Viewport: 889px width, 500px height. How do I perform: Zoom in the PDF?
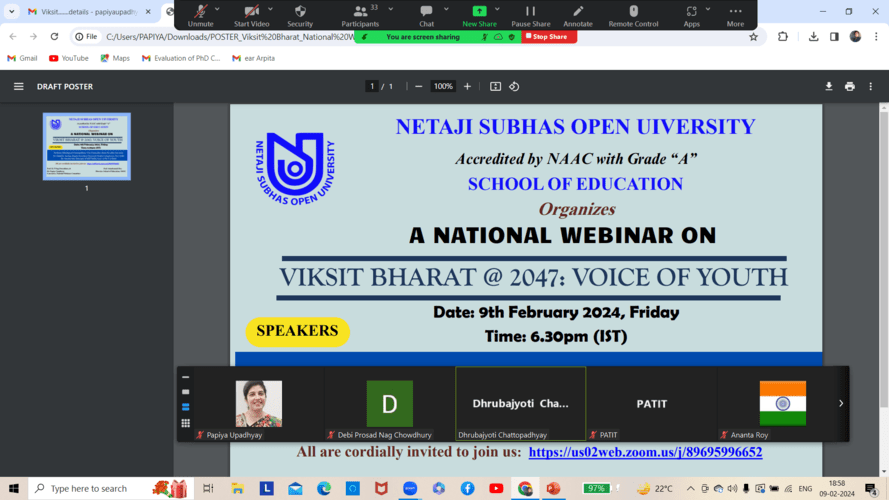click(467, 87)
